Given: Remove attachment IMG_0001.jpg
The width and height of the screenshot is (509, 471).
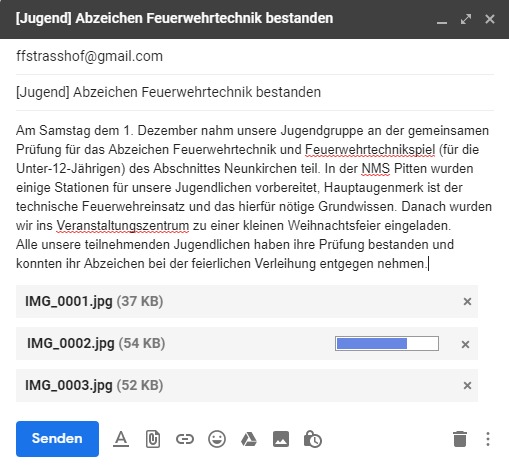Looking at the screenshot, I should pyautogui.click(x=467, y=301).
